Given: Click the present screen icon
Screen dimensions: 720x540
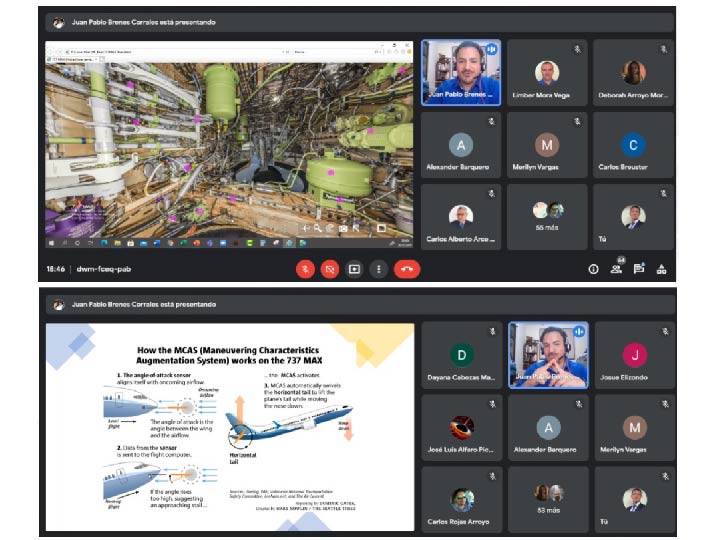Looking at the screenshot, I should click(354, 269).
